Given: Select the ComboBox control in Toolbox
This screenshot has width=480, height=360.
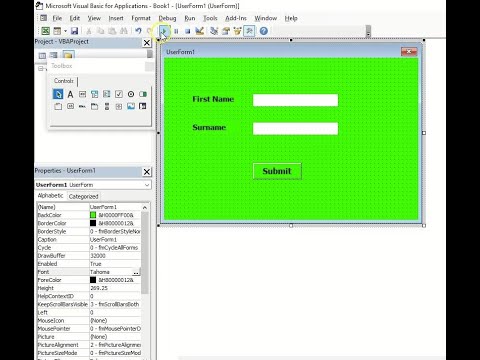Looking at the screenshot, I should tap(94, 94).
